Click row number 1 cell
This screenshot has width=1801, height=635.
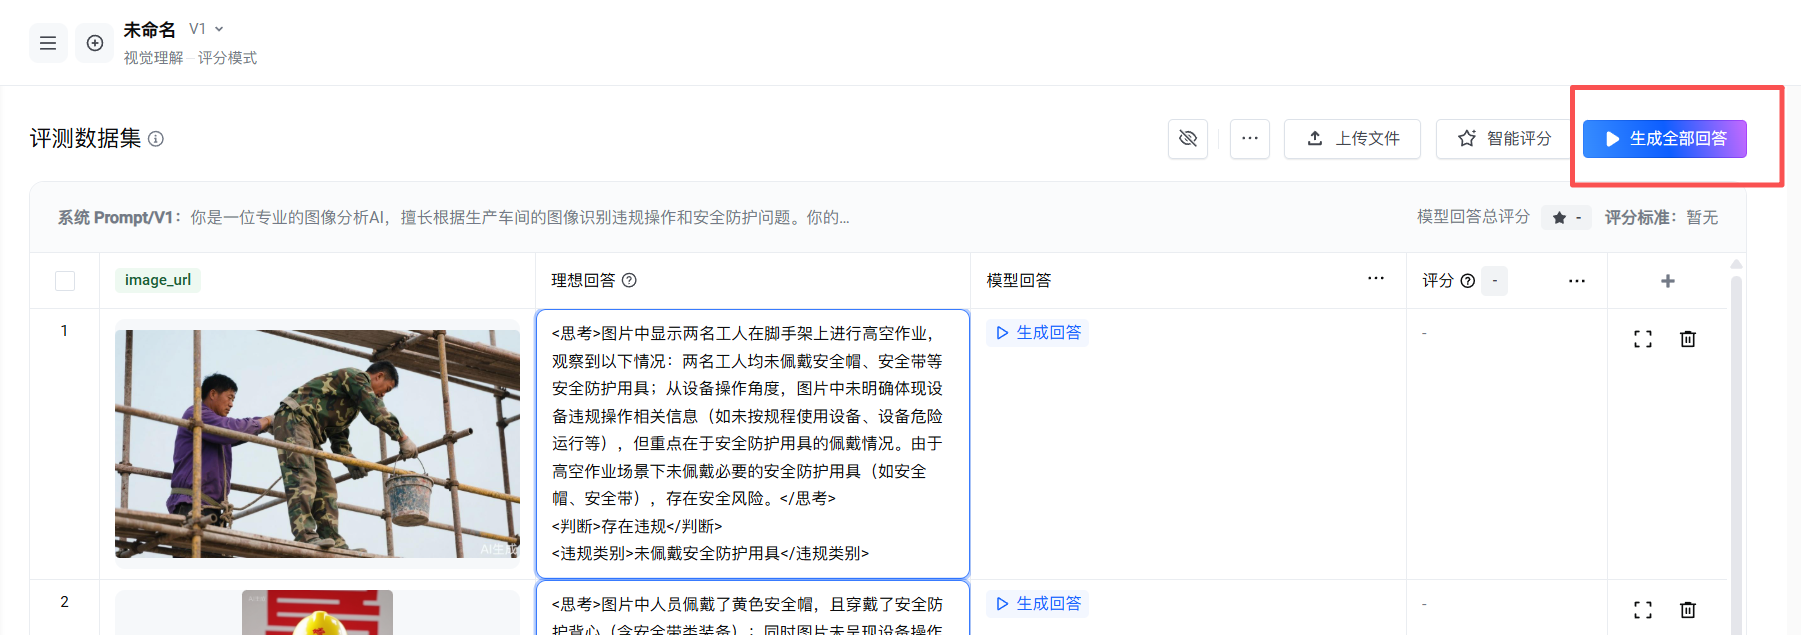[x=64, y=331]
